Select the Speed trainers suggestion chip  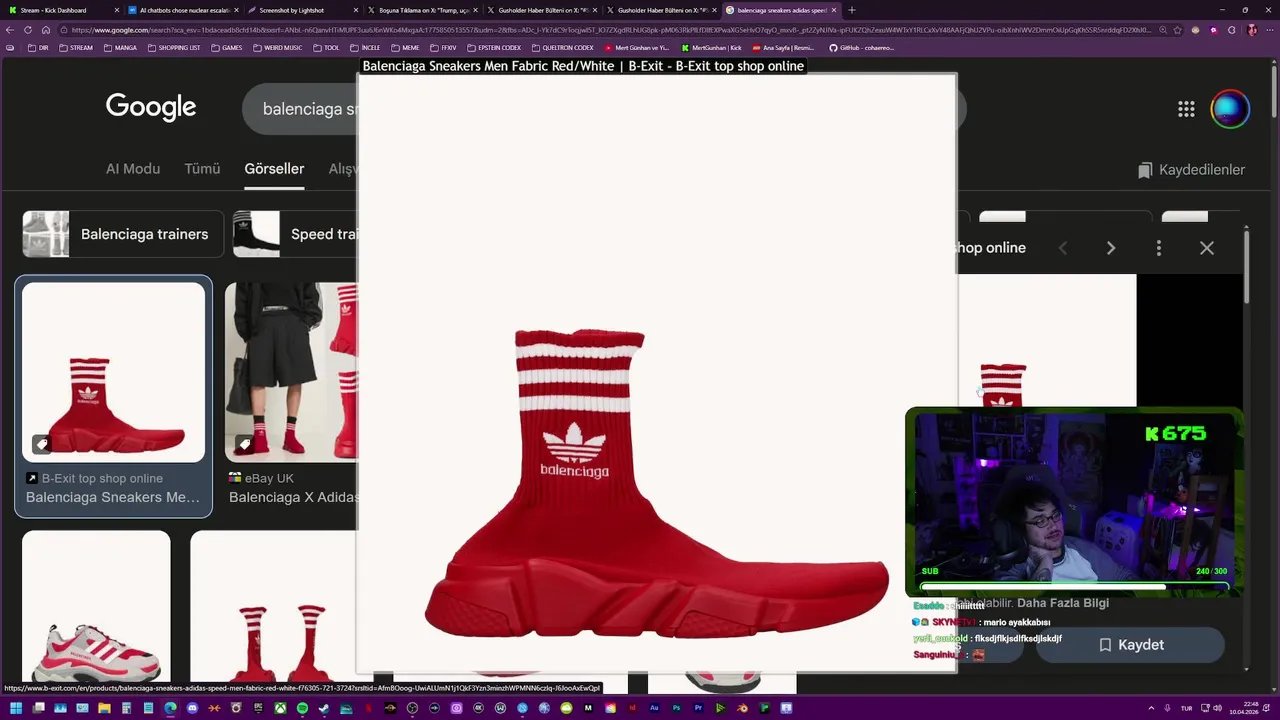click(295, 234)
